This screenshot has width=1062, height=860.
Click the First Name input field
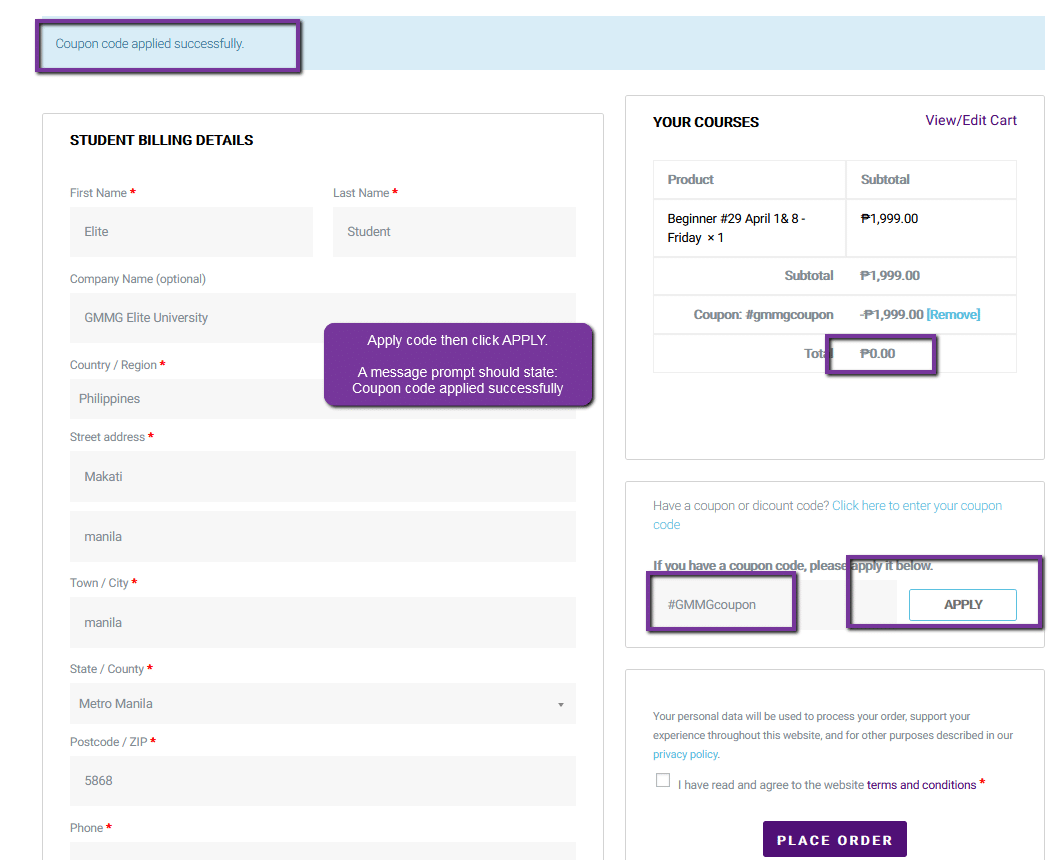coord(191,232)
